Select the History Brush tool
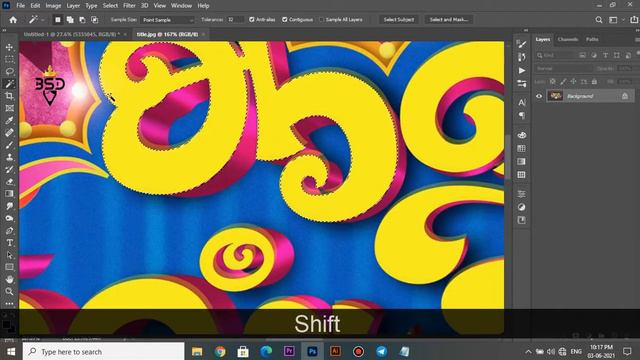640x360 pixels. point(9,169)
